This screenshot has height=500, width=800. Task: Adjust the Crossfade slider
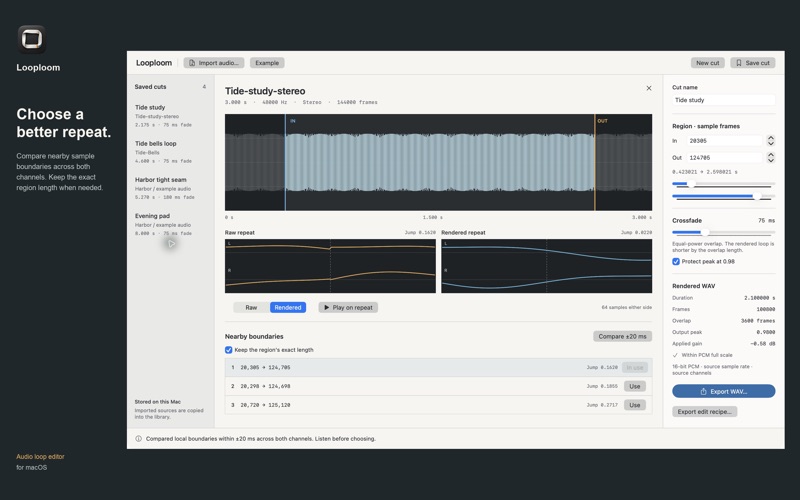[x=705, y=233]
